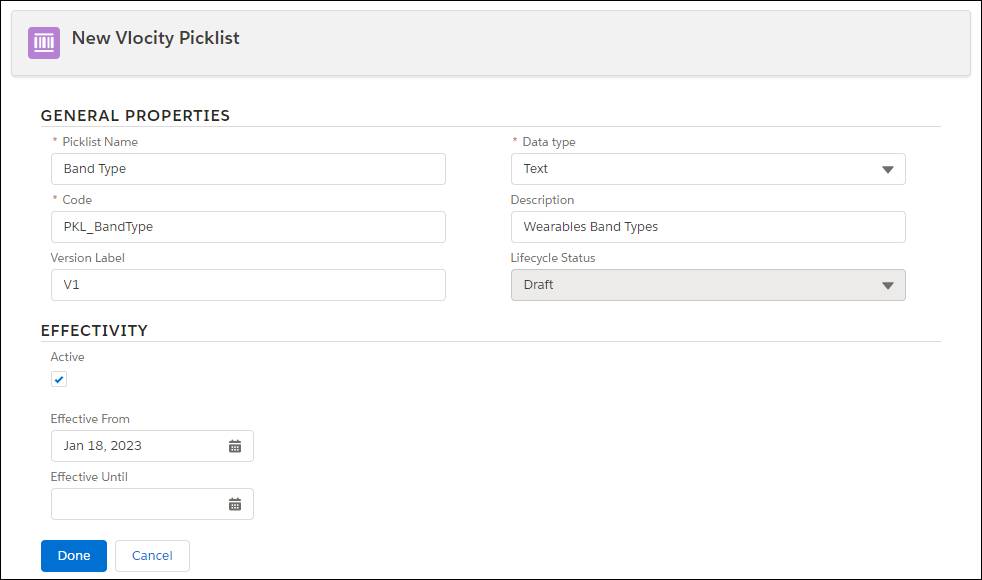Click into the Picklist Name field
The width and height of the screenshot is (982, 580).
click(248, 169)
